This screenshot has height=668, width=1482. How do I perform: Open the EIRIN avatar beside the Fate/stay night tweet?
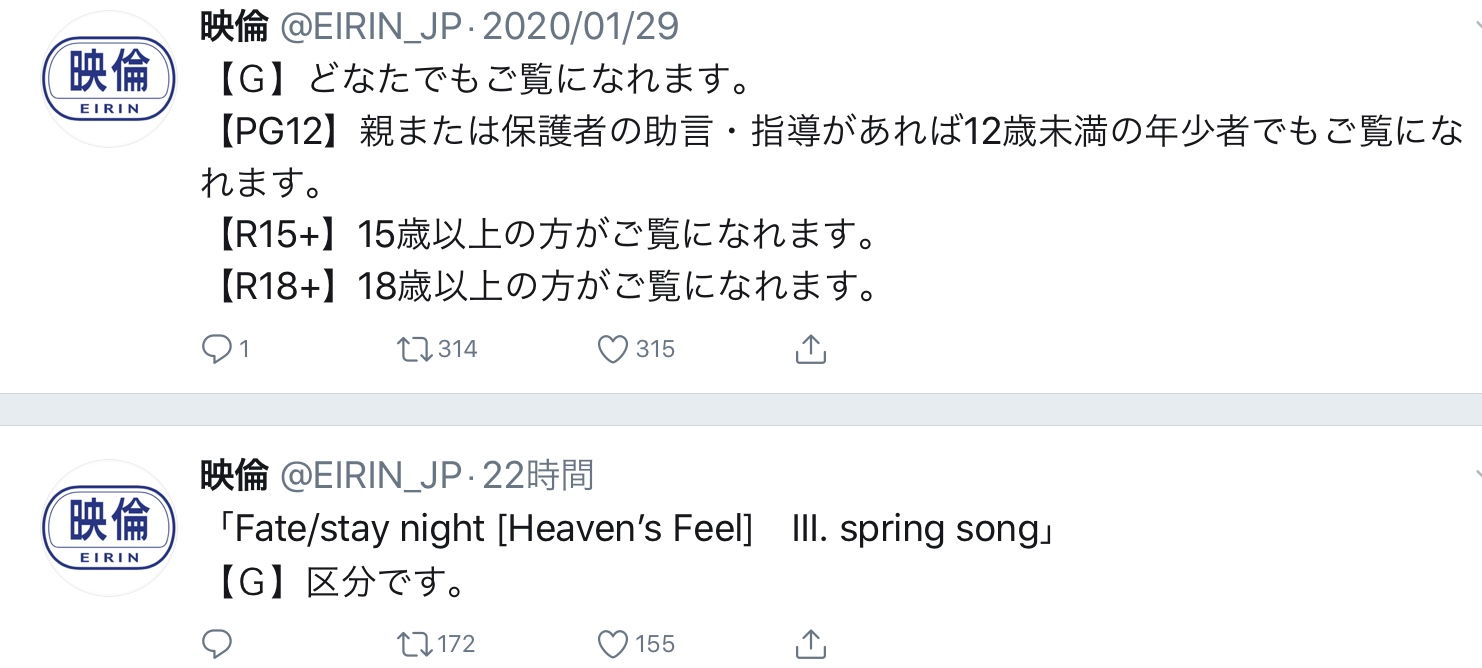coord(108,527)
